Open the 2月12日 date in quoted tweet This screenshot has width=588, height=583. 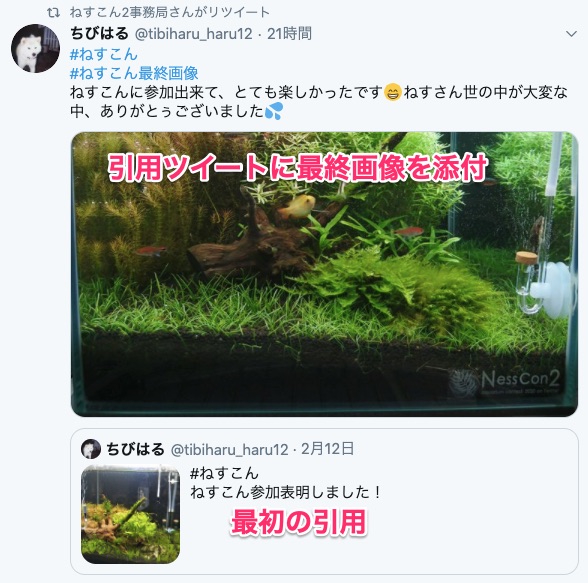(x=327, y=449)
